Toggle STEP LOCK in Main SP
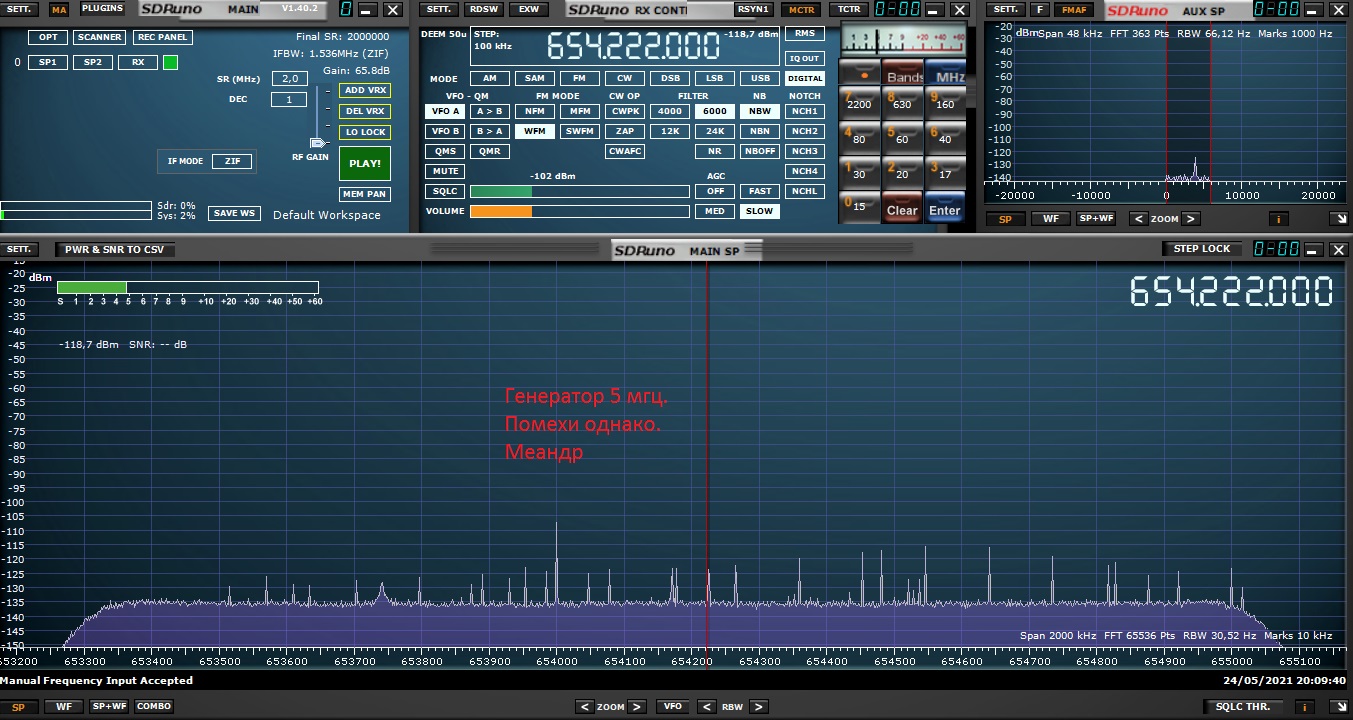Image resolution: width=1353 pixels, height=720 pixels. 1202,249
